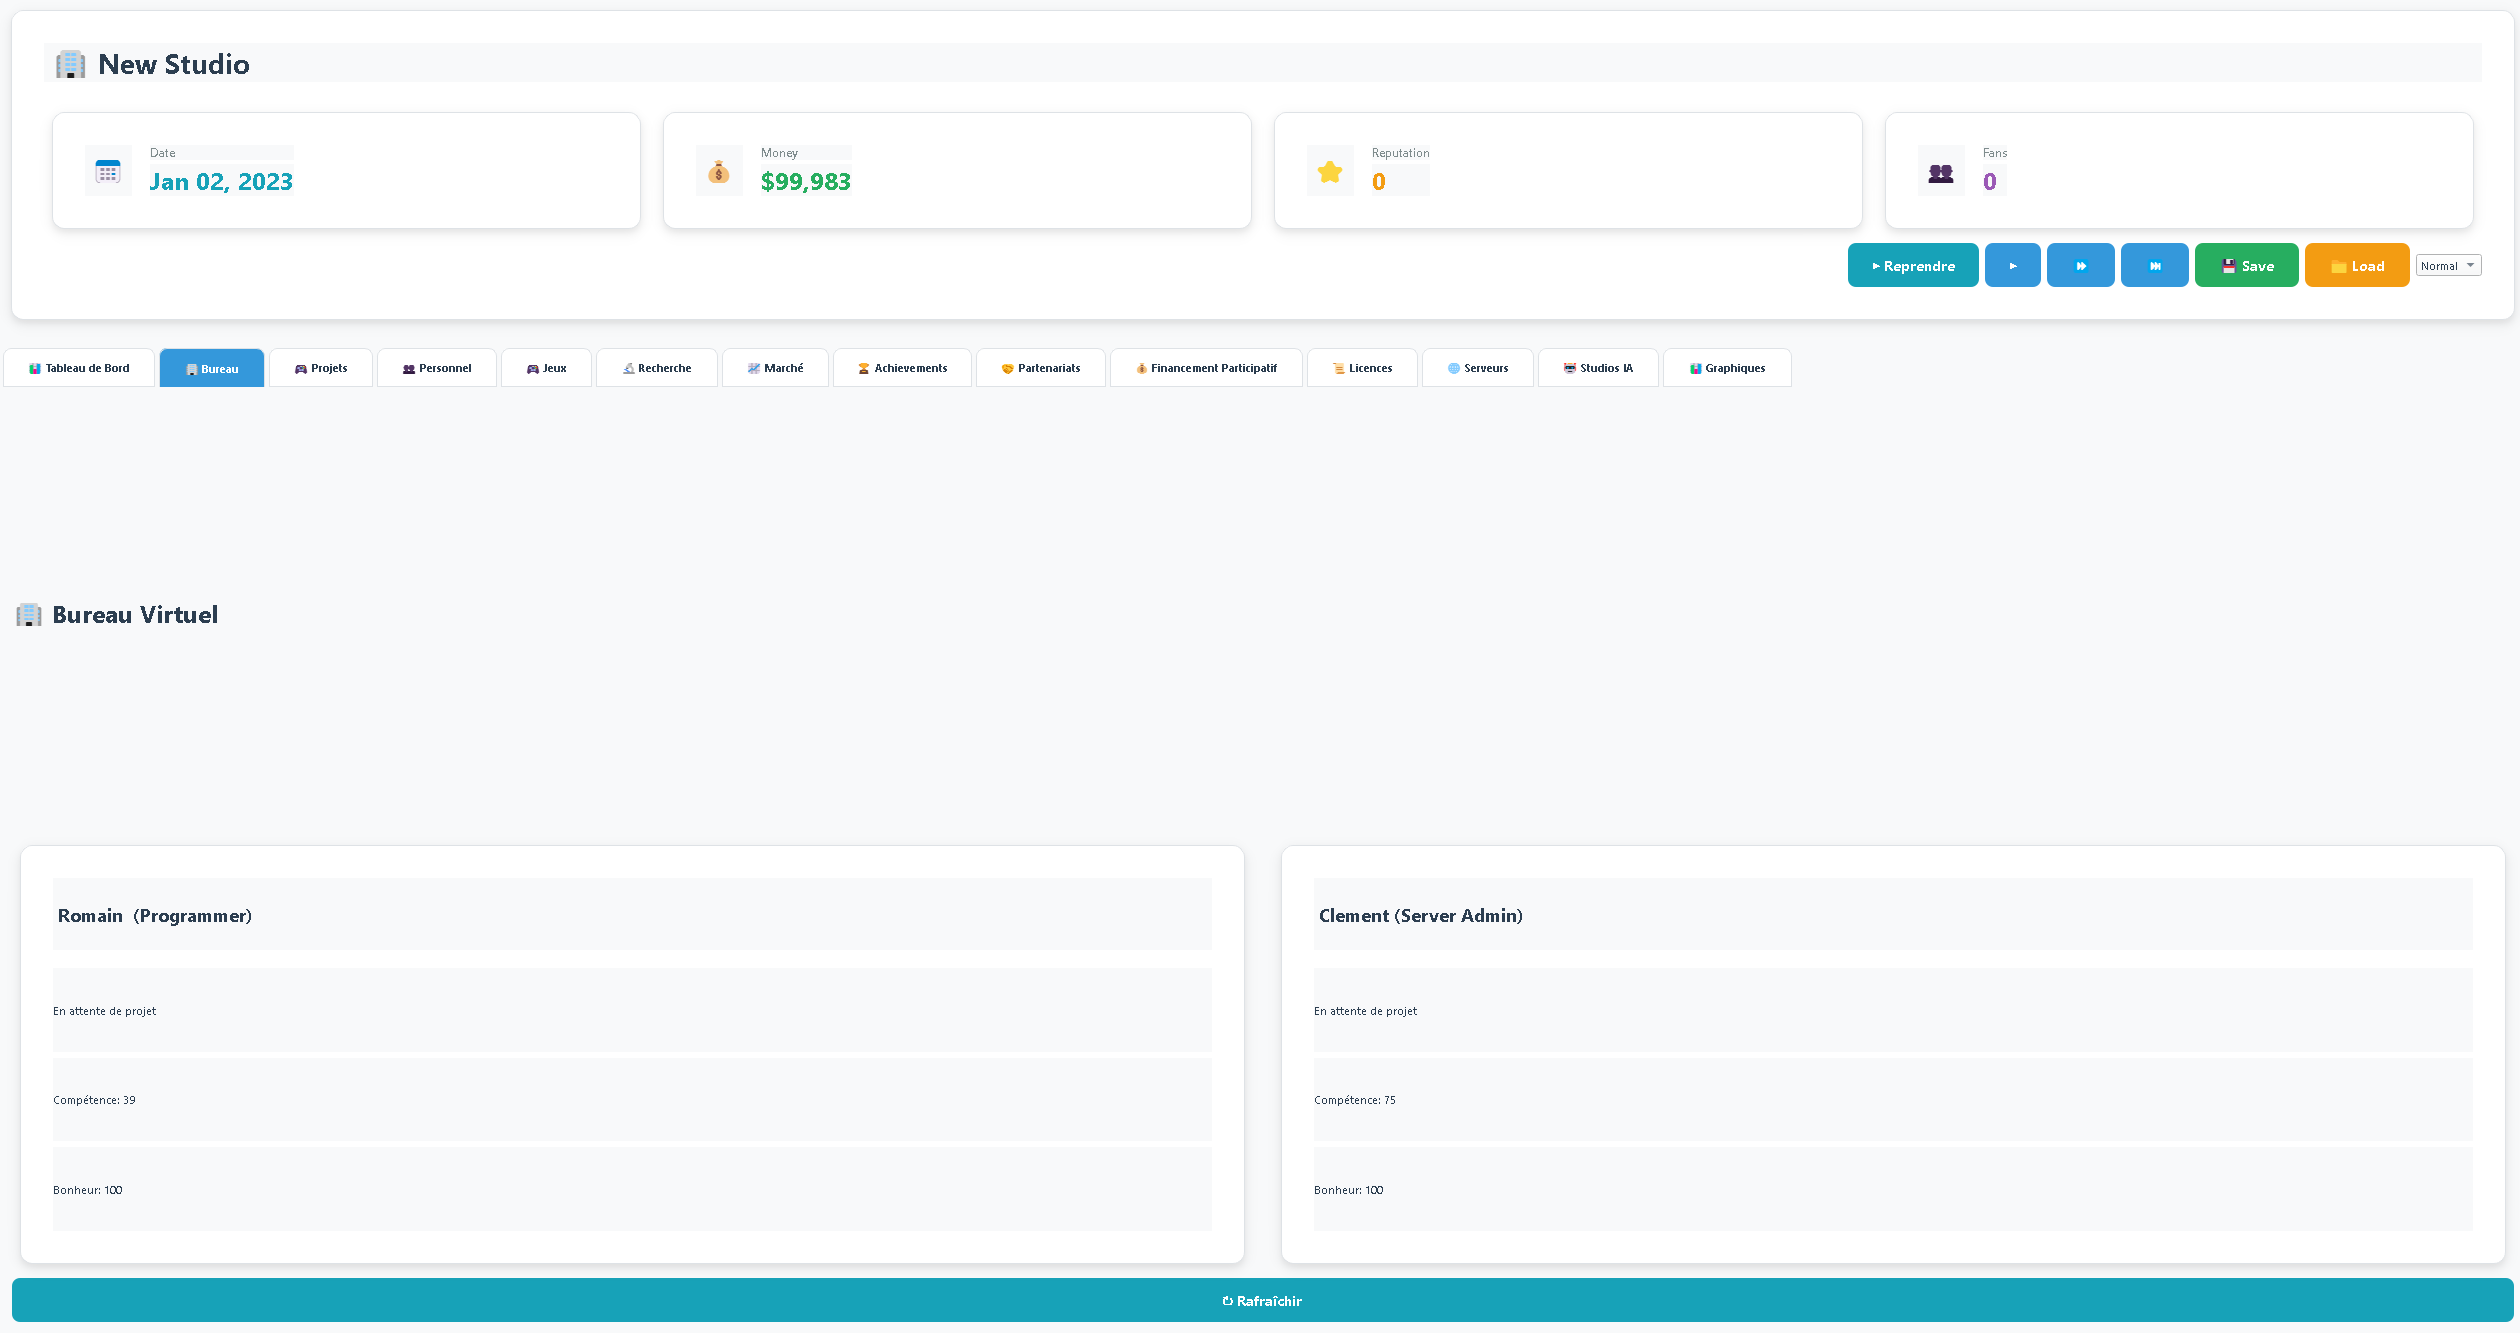Open the Serveurs tab
This screenshot has width=2520, height=1333.
point(1478,367)
